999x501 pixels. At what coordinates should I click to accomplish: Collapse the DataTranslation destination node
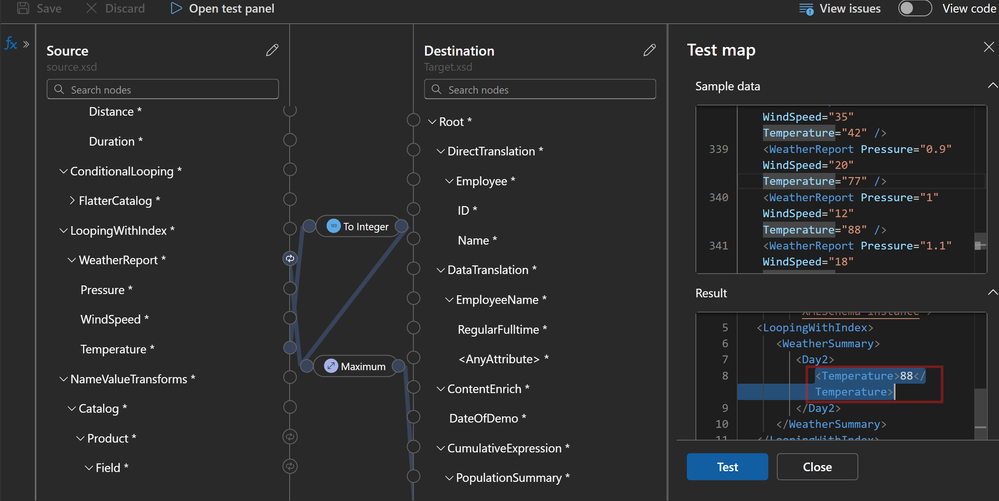[440, 270]
